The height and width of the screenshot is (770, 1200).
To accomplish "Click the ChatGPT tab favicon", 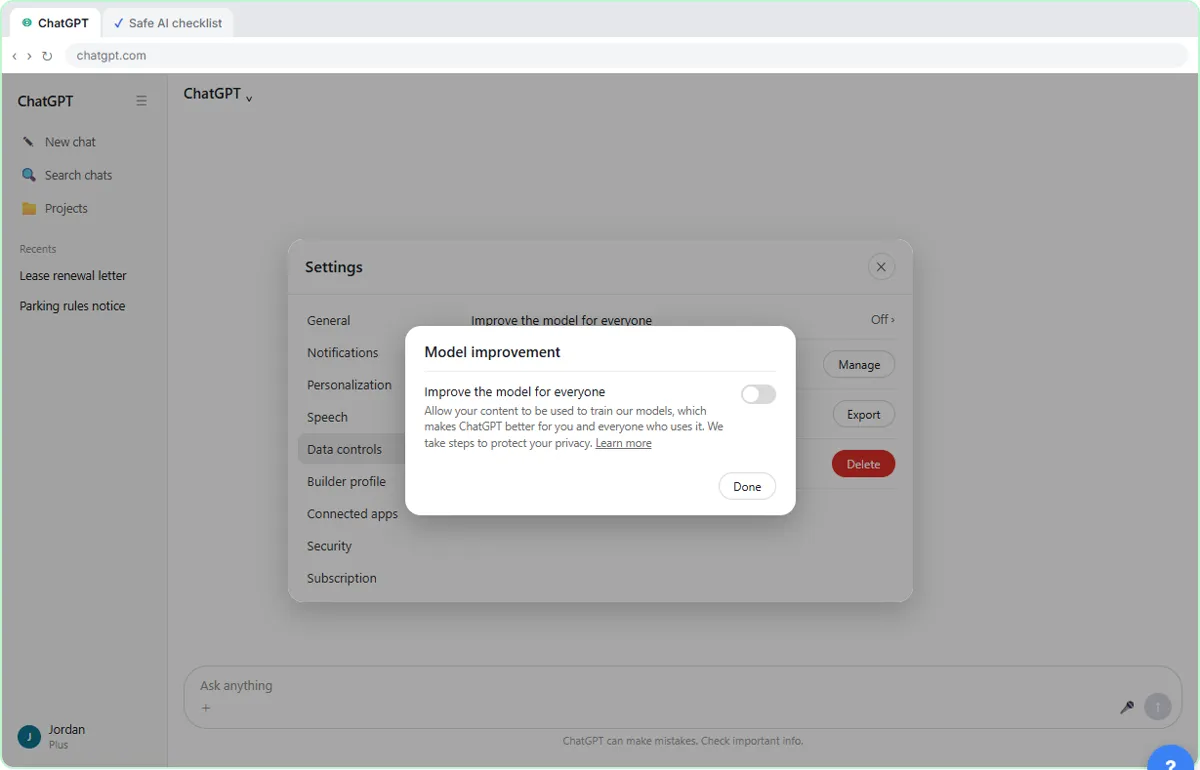I will (x=27, y=23).
